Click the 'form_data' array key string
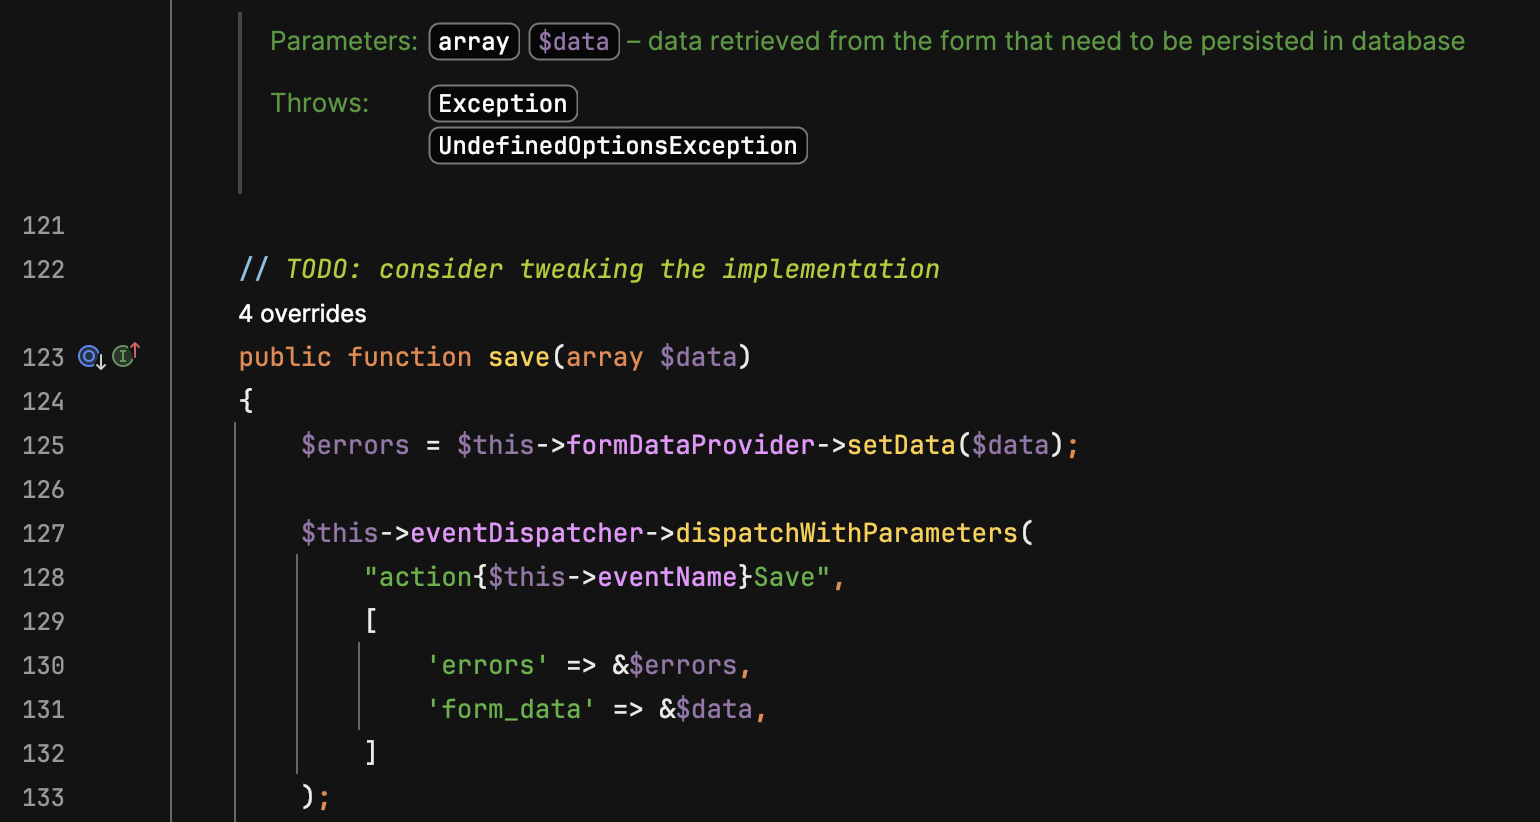 pyautogui.click(x=511, y=710)
